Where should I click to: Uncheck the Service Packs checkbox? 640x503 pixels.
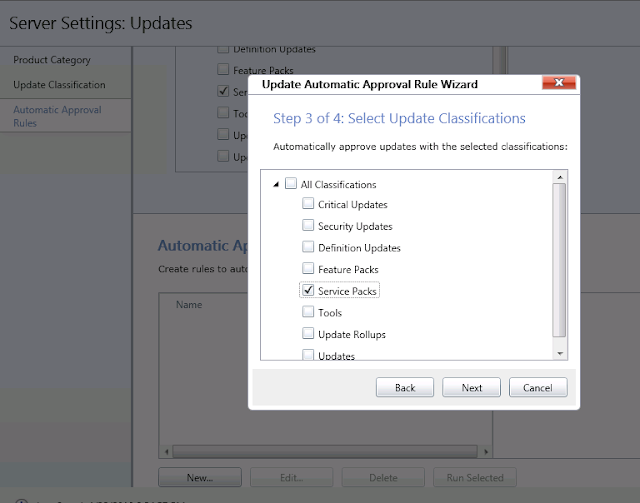(x=309, y=291)
